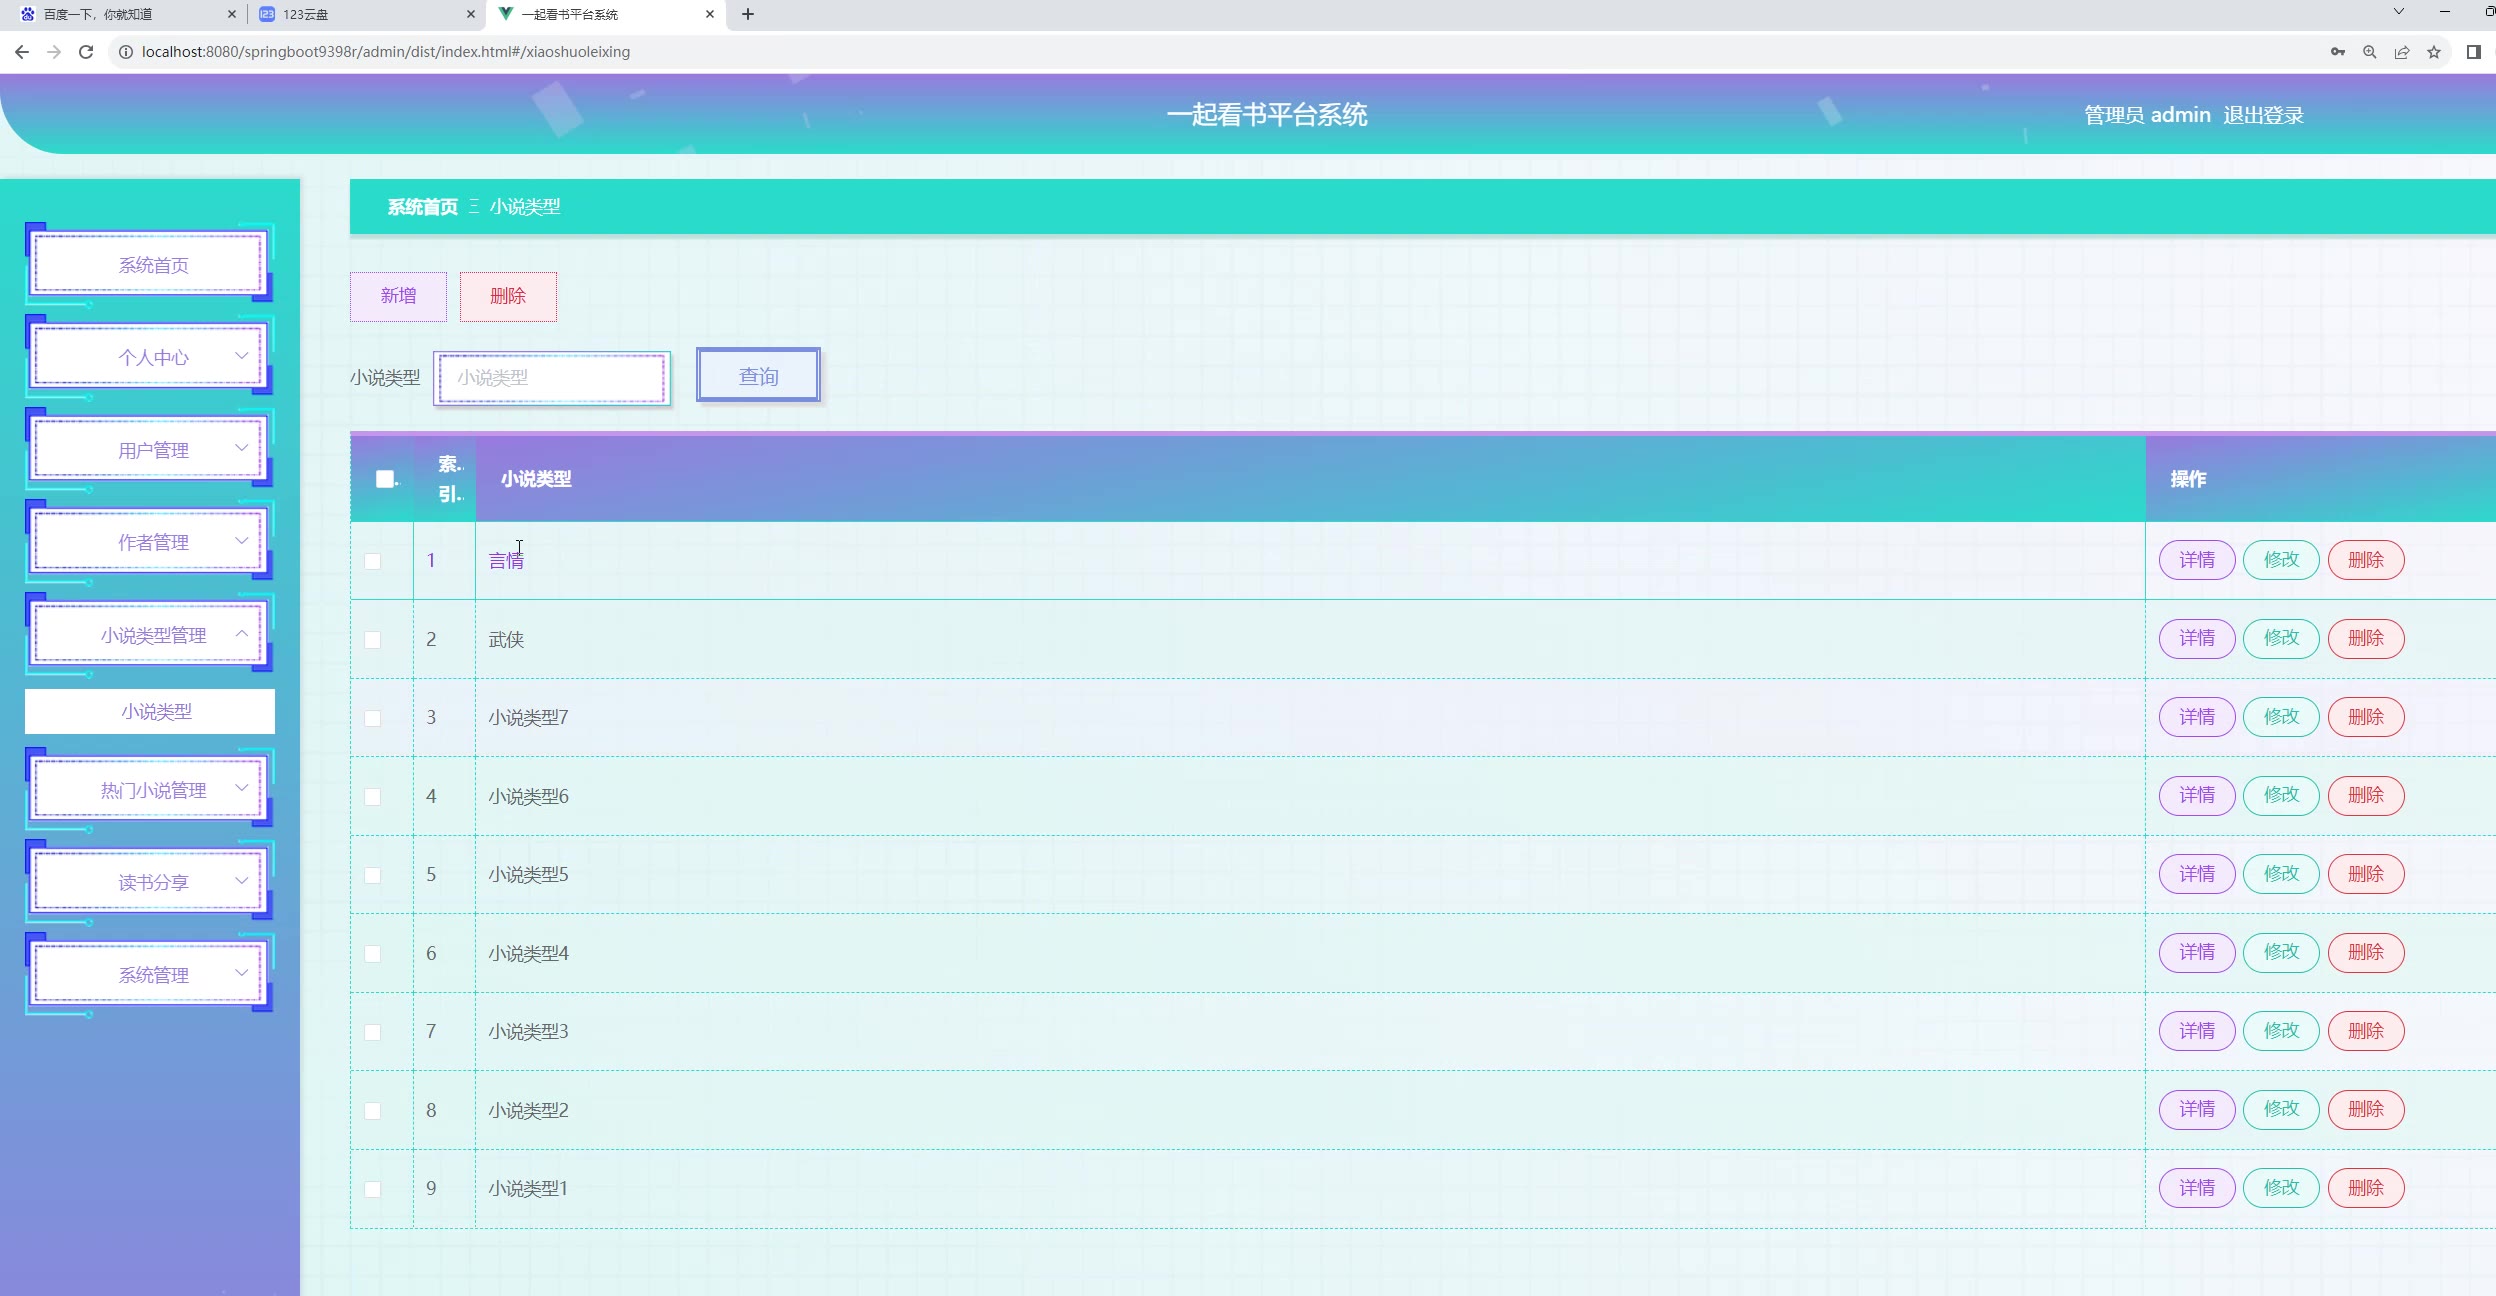The height and width of the screenshot is (1296, 2496).
Task: Open 详情 for the 小说类型1 row
Action: 2197,1188
